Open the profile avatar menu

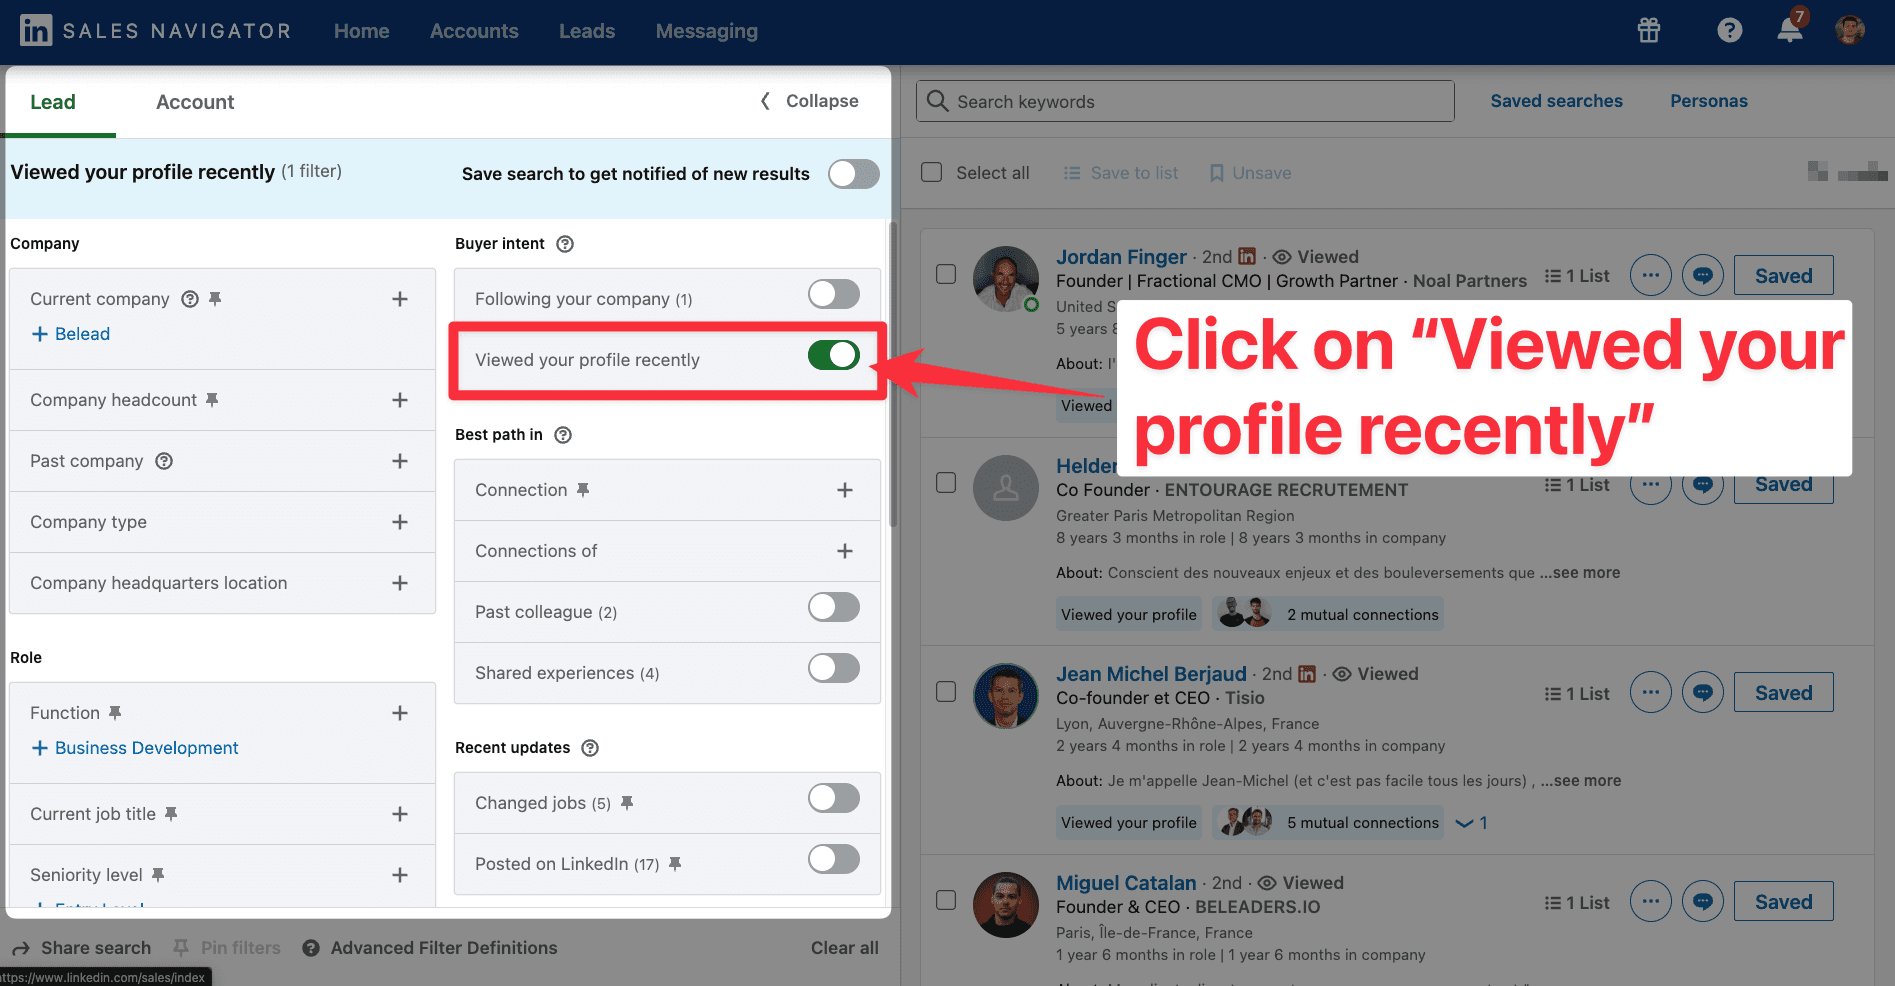pyautogui.click(x=1850, y=31)
